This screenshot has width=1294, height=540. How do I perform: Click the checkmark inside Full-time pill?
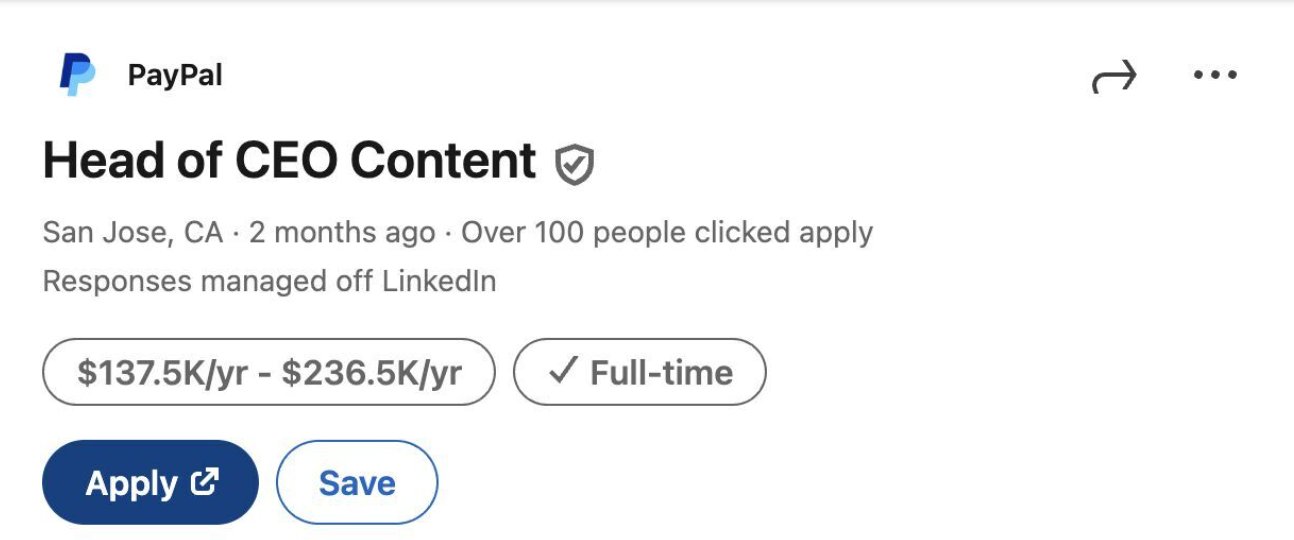click(564, 372)
